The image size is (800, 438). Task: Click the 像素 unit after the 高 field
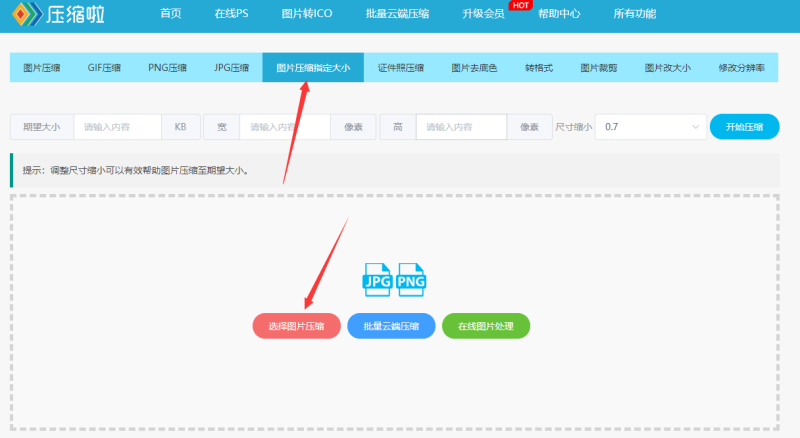click(529, 127)
